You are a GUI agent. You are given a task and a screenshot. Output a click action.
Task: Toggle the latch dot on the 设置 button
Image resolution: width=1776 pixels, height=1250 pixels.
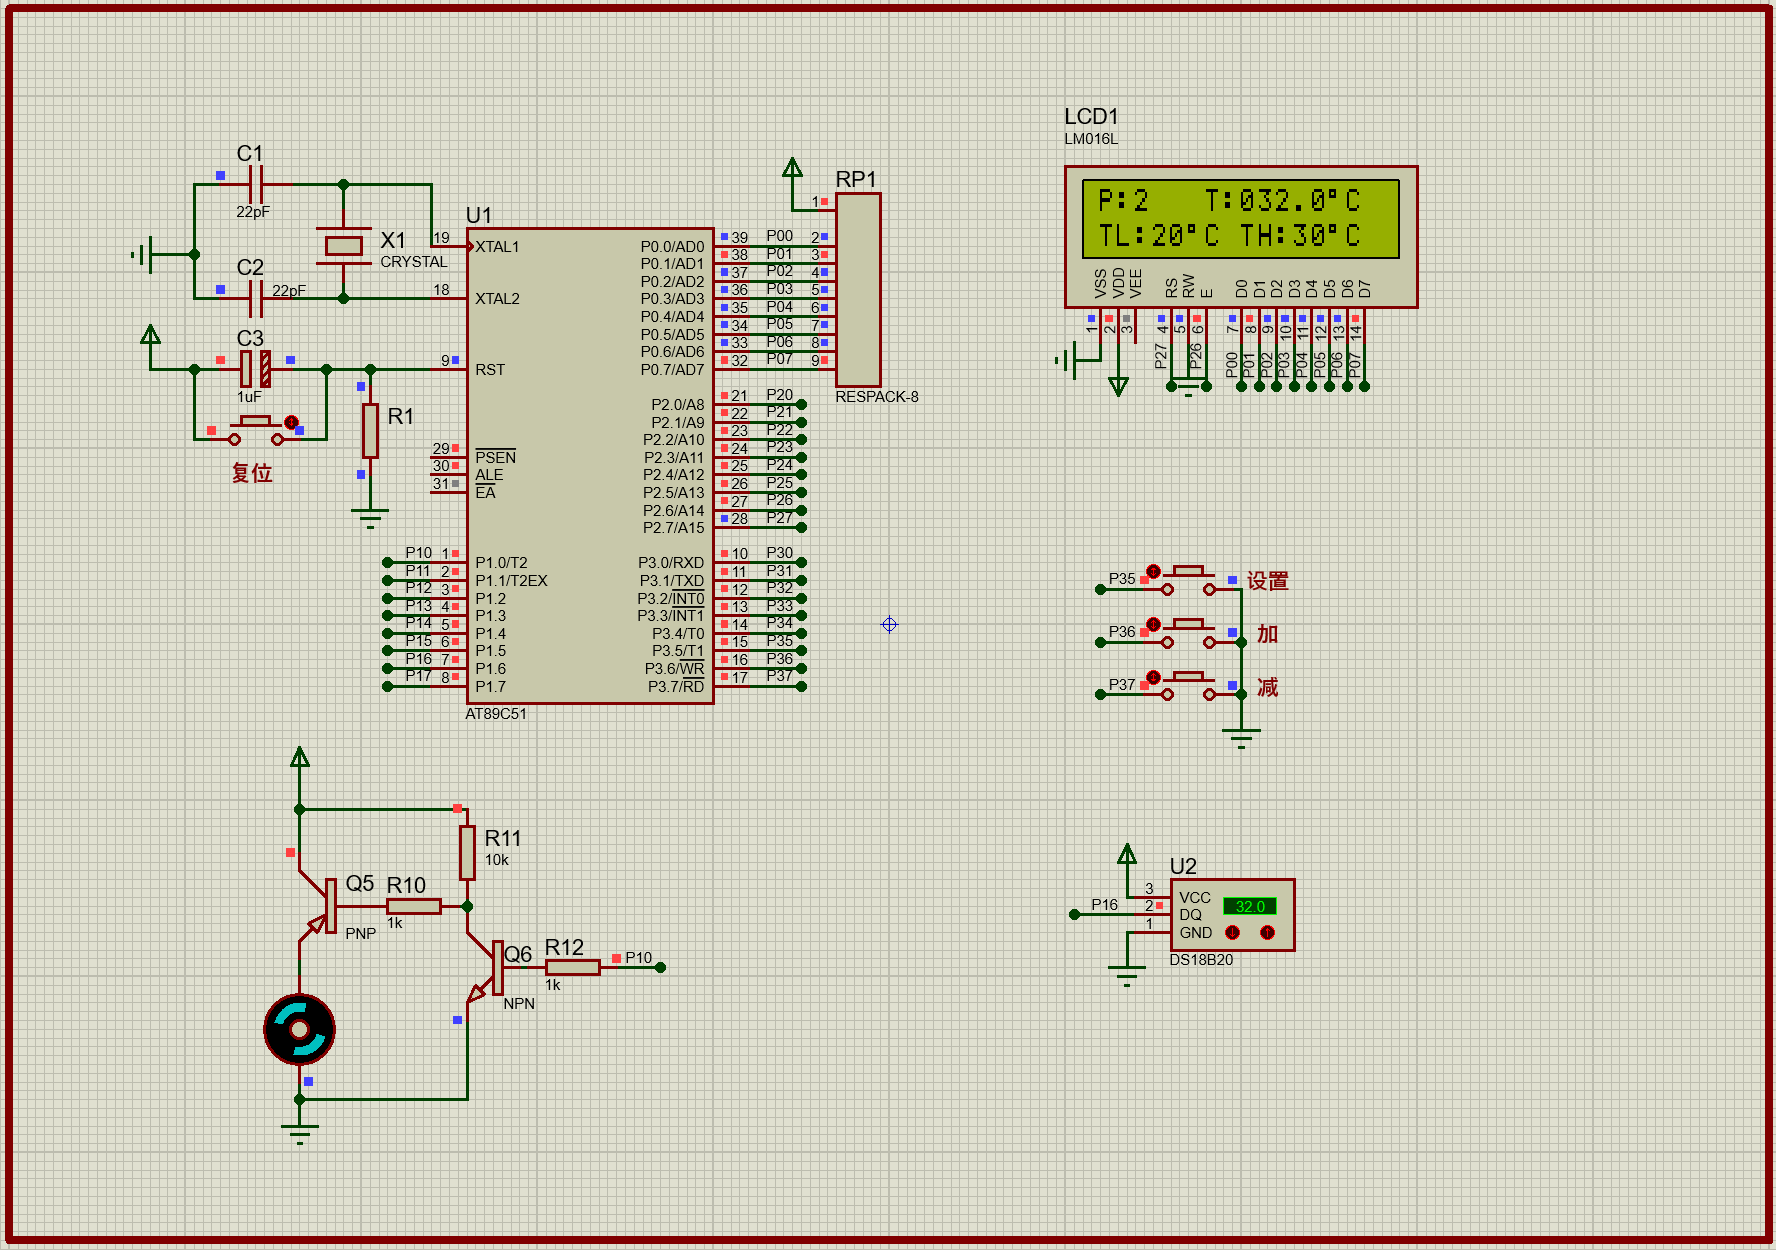click(1153, 571)
